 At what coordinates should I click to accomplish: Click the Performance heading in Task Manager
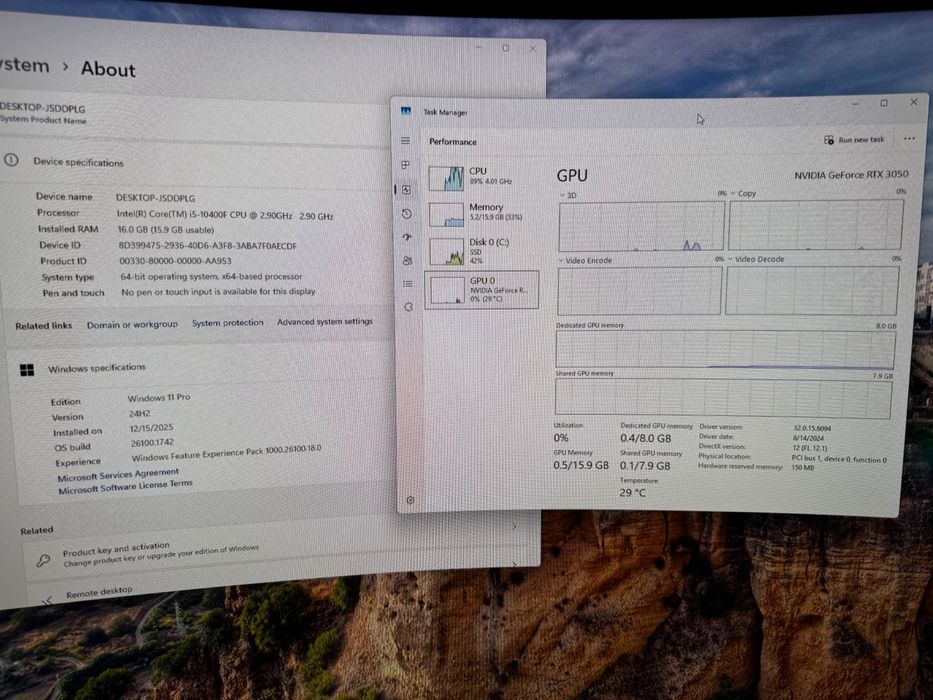tap(453, 142)
